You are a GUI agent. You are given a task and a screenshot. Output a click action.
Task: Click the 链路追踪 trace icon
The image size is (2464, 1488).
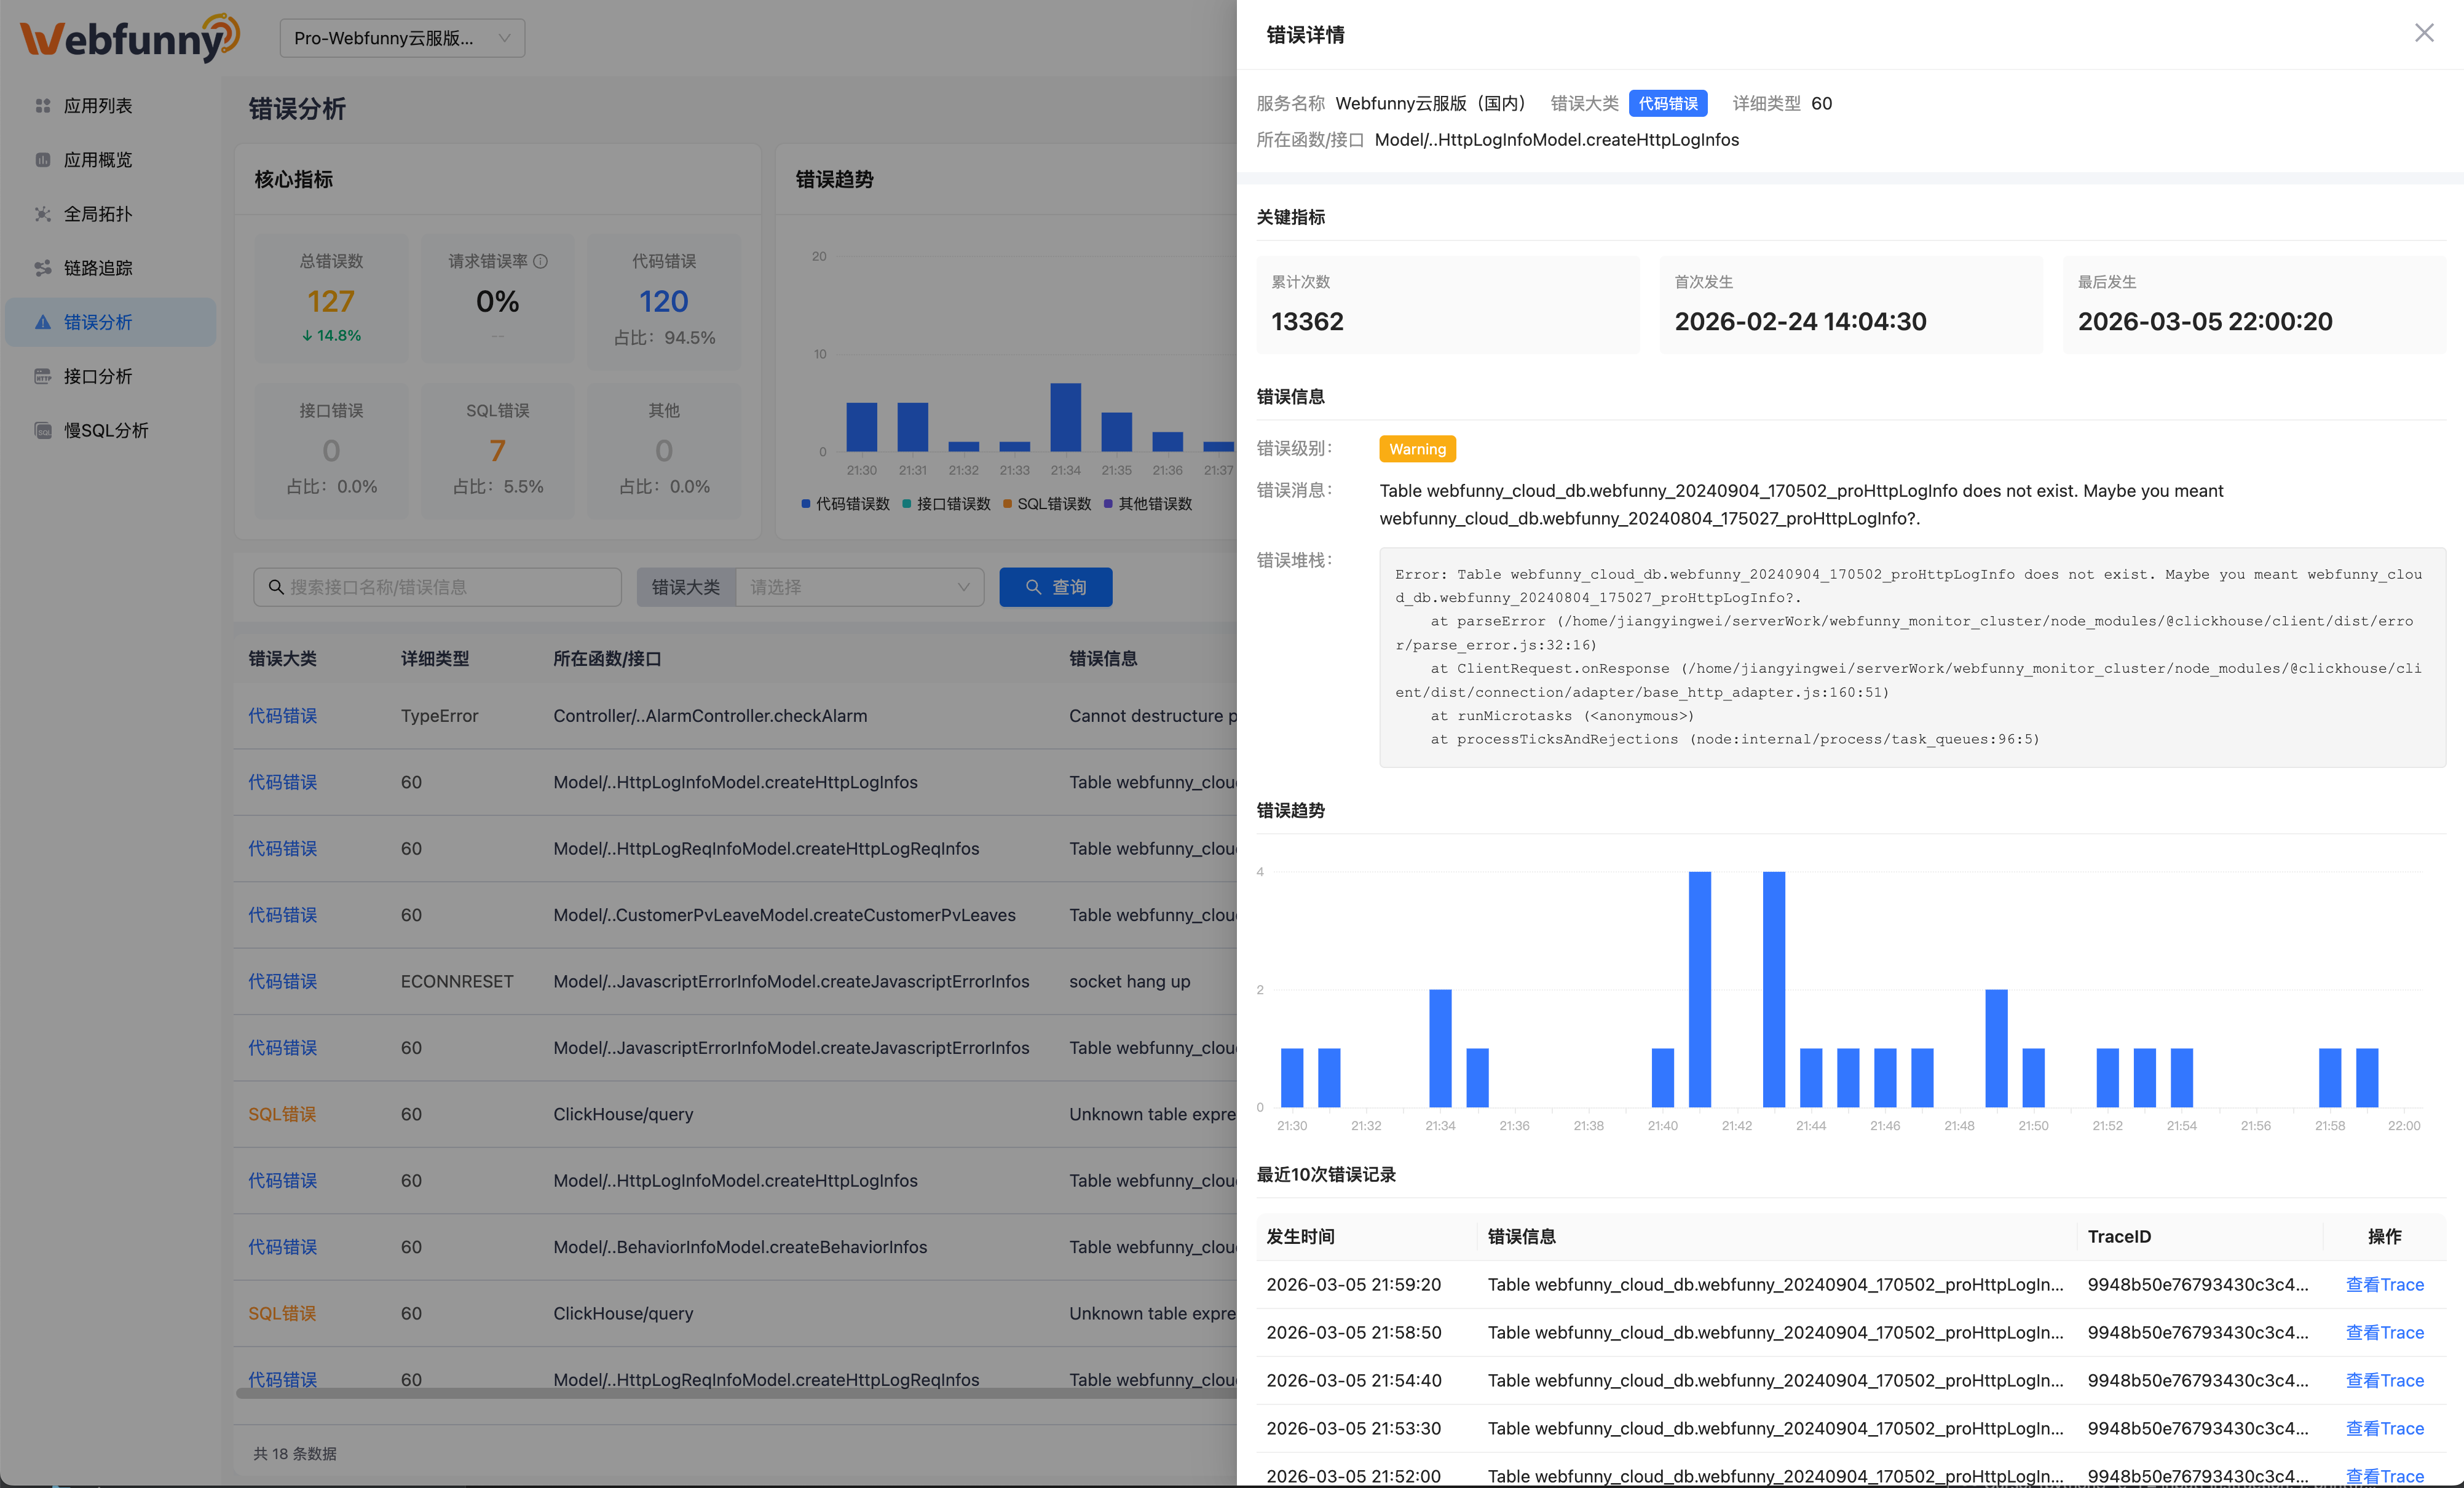point(42,268)
